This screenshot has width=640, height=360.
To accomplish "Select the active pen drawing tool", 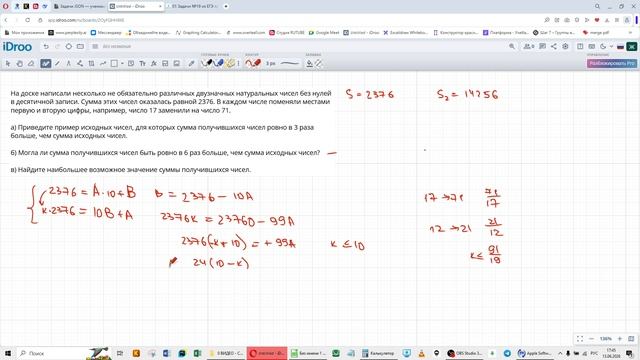I will point(45,63).
